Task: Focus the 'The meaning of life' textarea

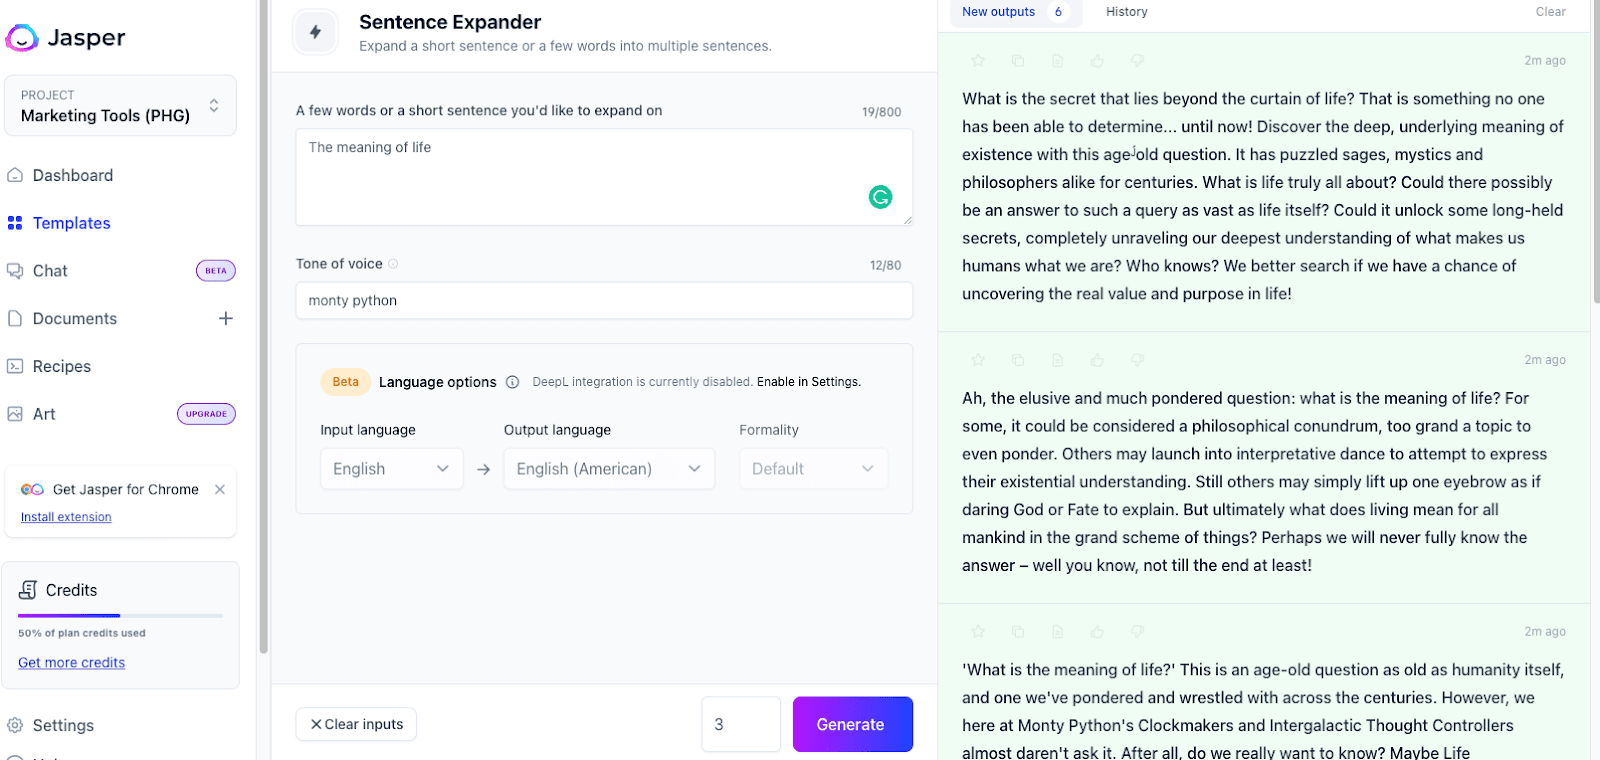Action: click(x=604, y=177)
